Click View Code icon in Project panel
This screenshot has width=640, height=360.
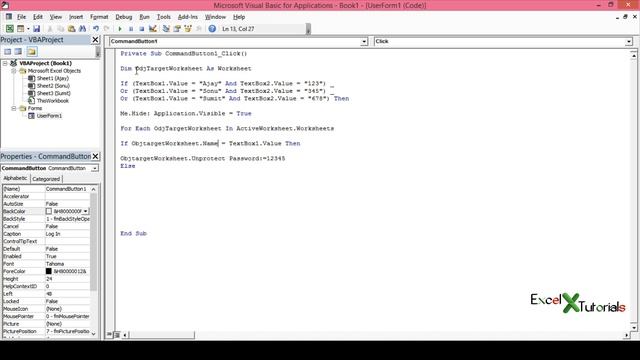(7, 51)
